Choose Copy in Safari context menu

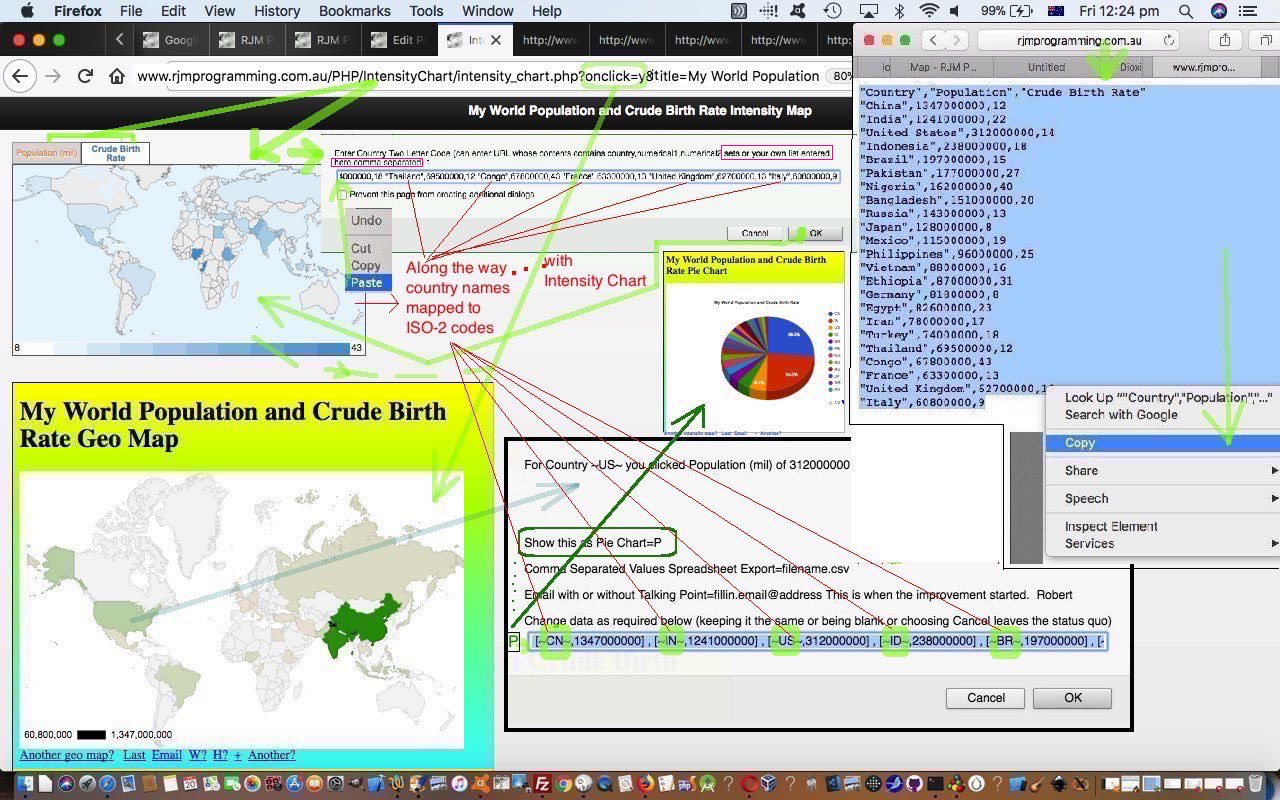click(x=1162, y=442)
